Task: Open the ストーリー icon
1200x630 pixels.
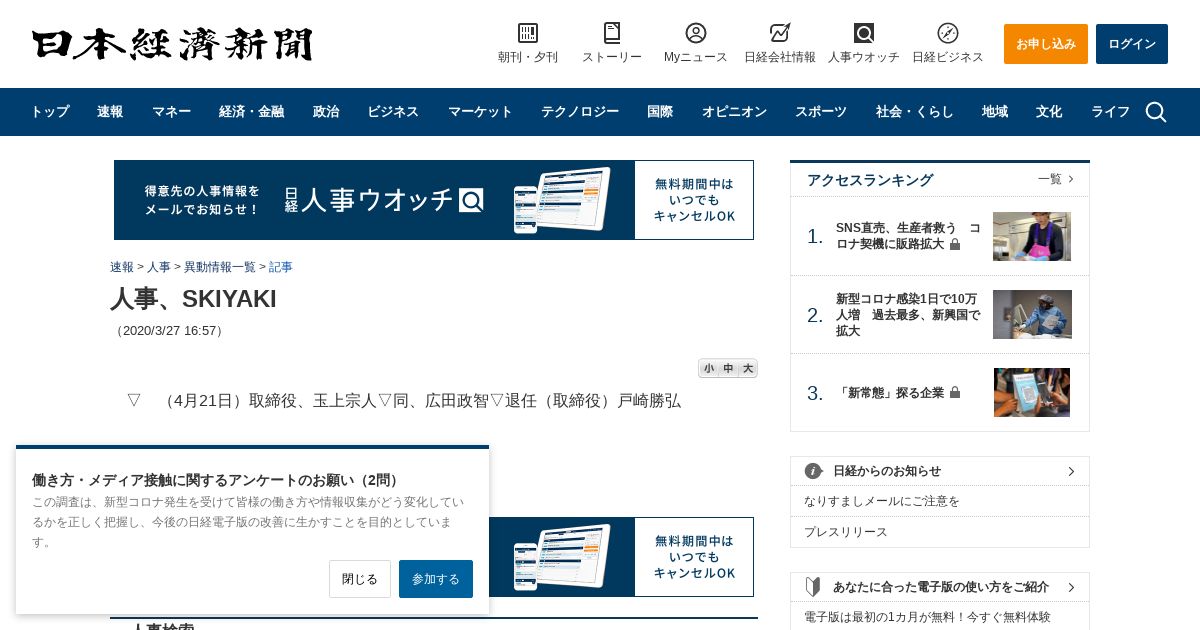Action: click(x=612, y=33)
